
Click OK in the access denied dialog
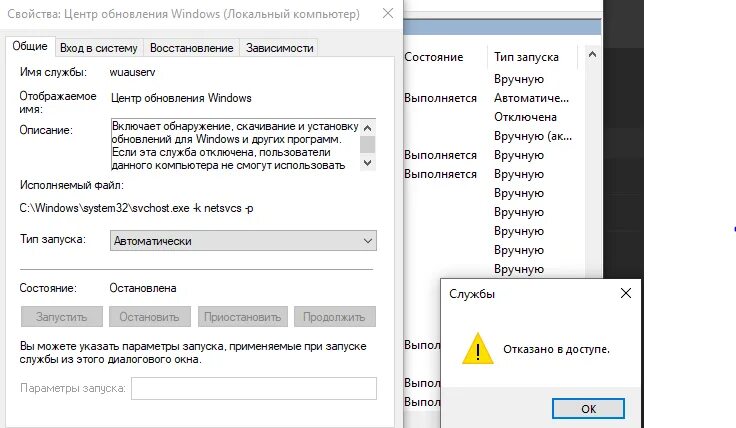[588, 409]
